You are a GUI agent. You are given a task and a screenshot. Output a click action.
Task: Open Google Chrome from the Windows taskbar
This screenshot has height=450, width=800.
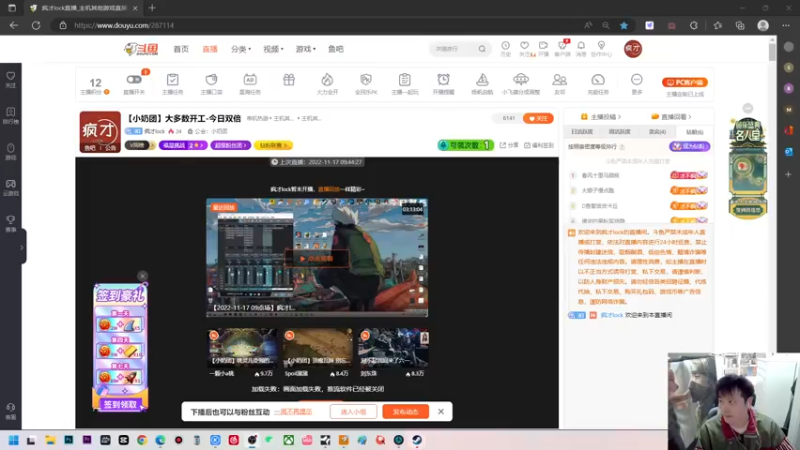coord(141,440)
